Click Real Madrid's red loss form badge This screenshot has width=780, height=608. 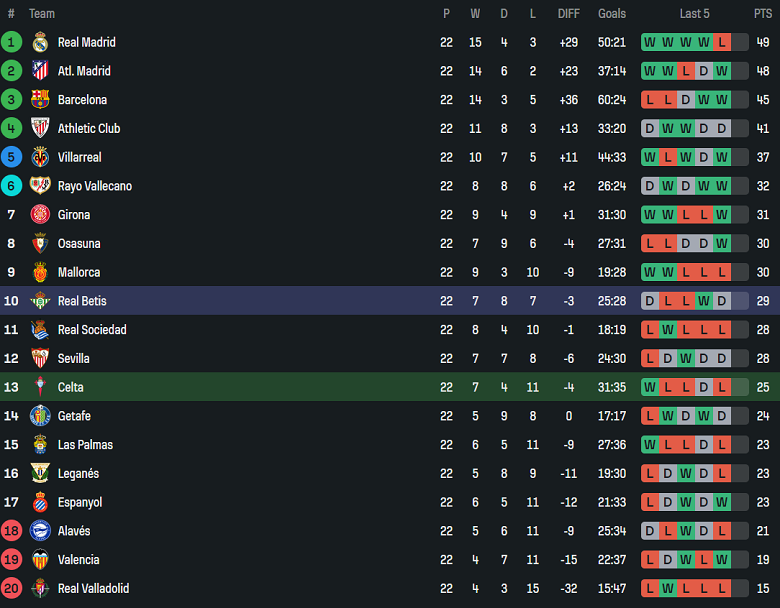[x=722, y=42]
